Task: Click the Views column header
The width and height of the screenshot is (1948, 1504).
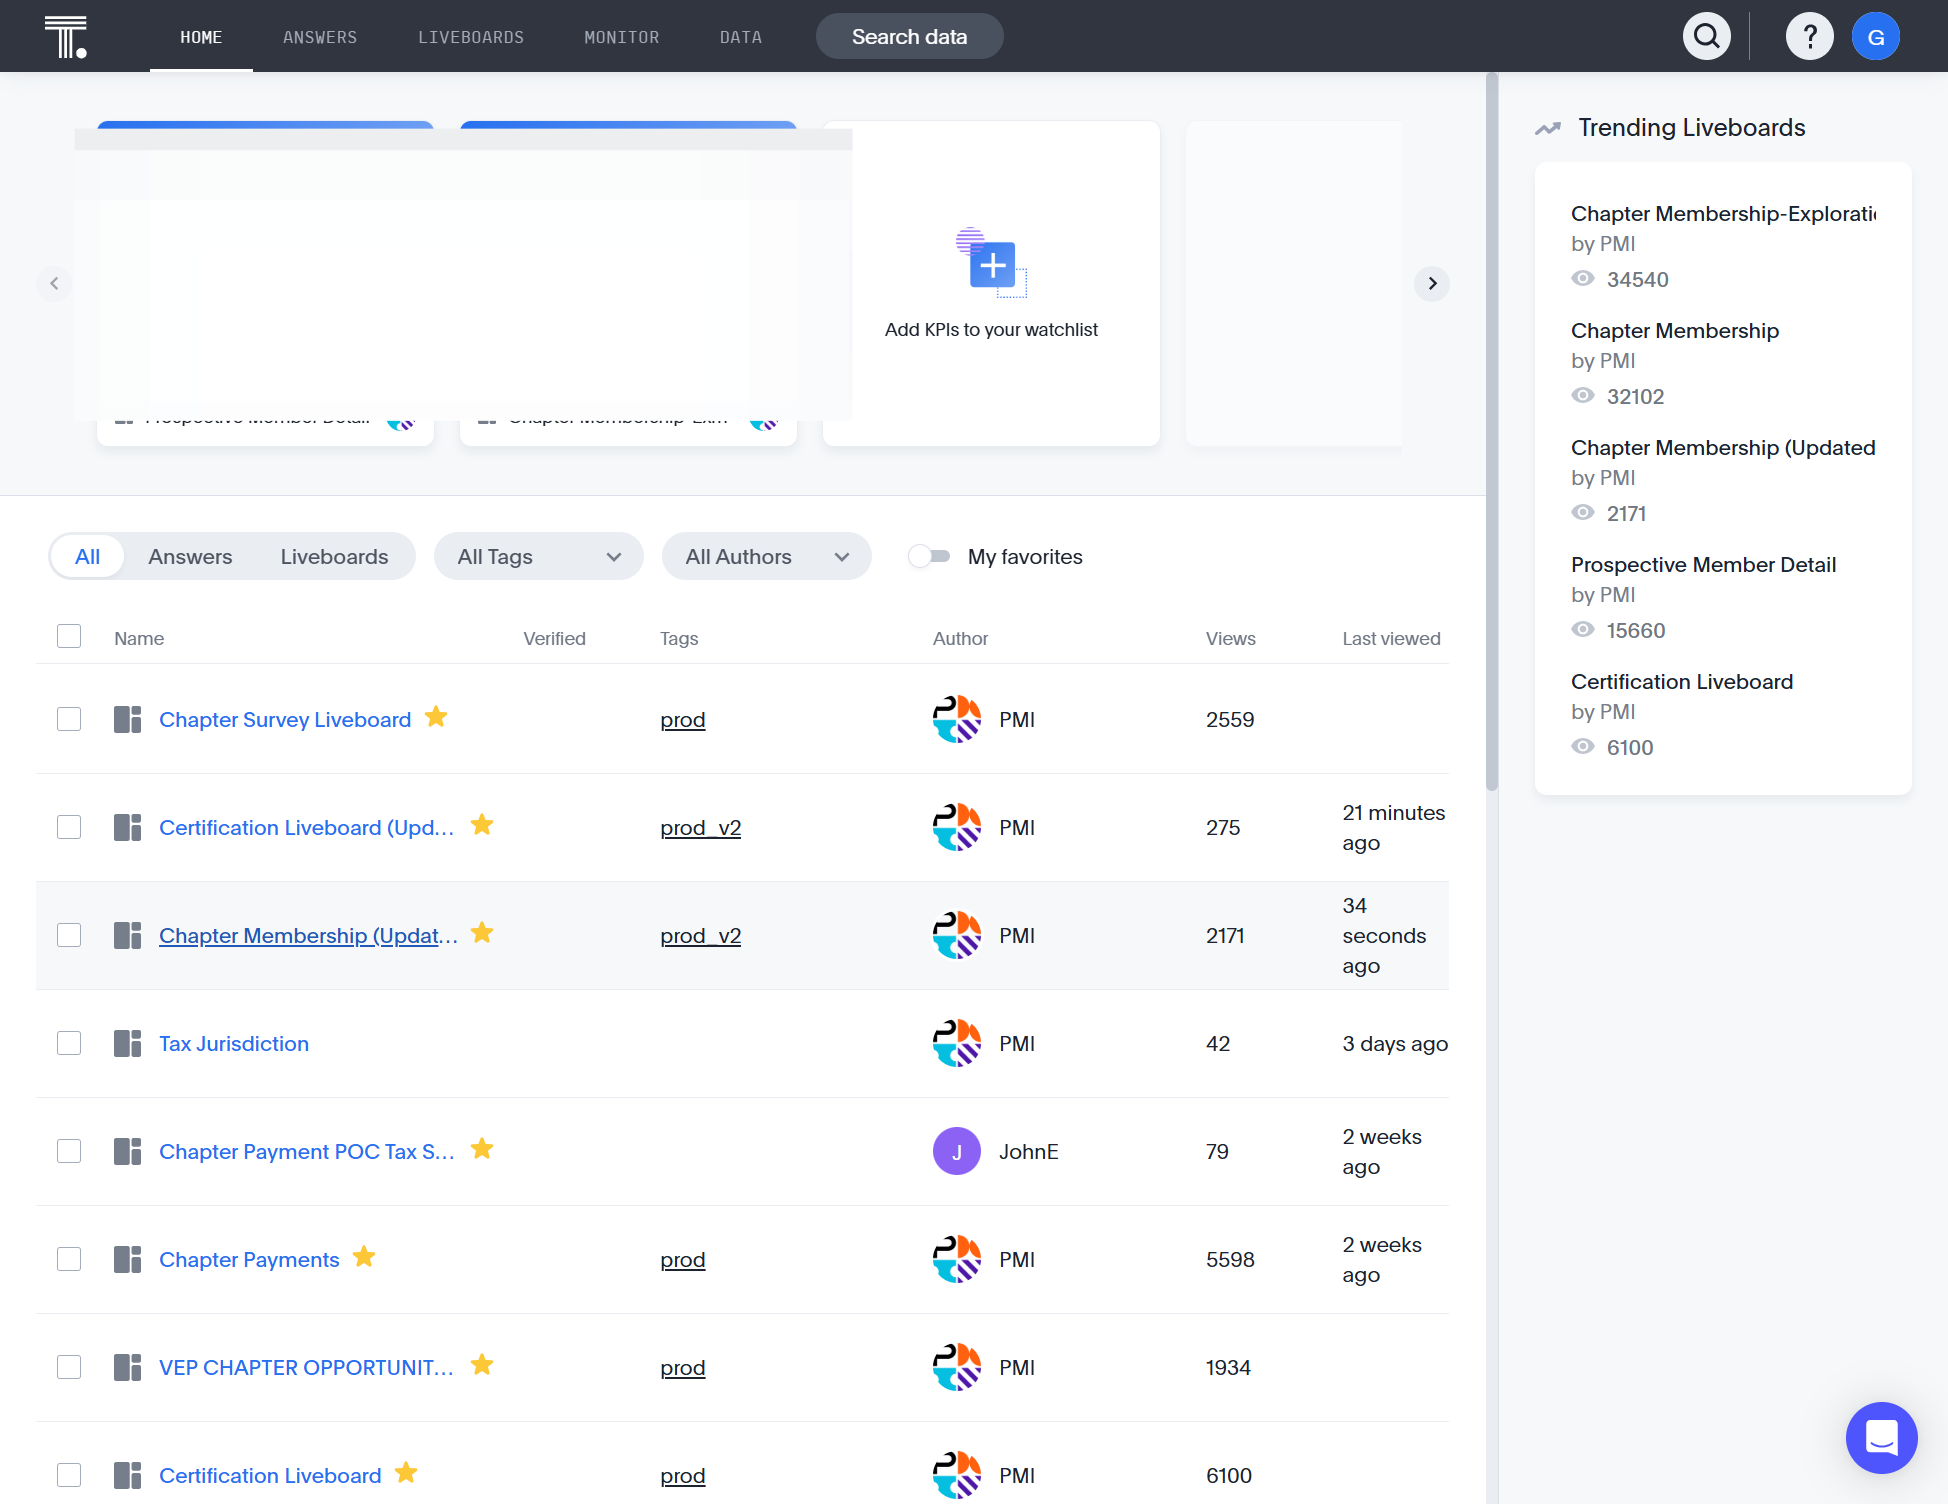Action: (1230, 638)
